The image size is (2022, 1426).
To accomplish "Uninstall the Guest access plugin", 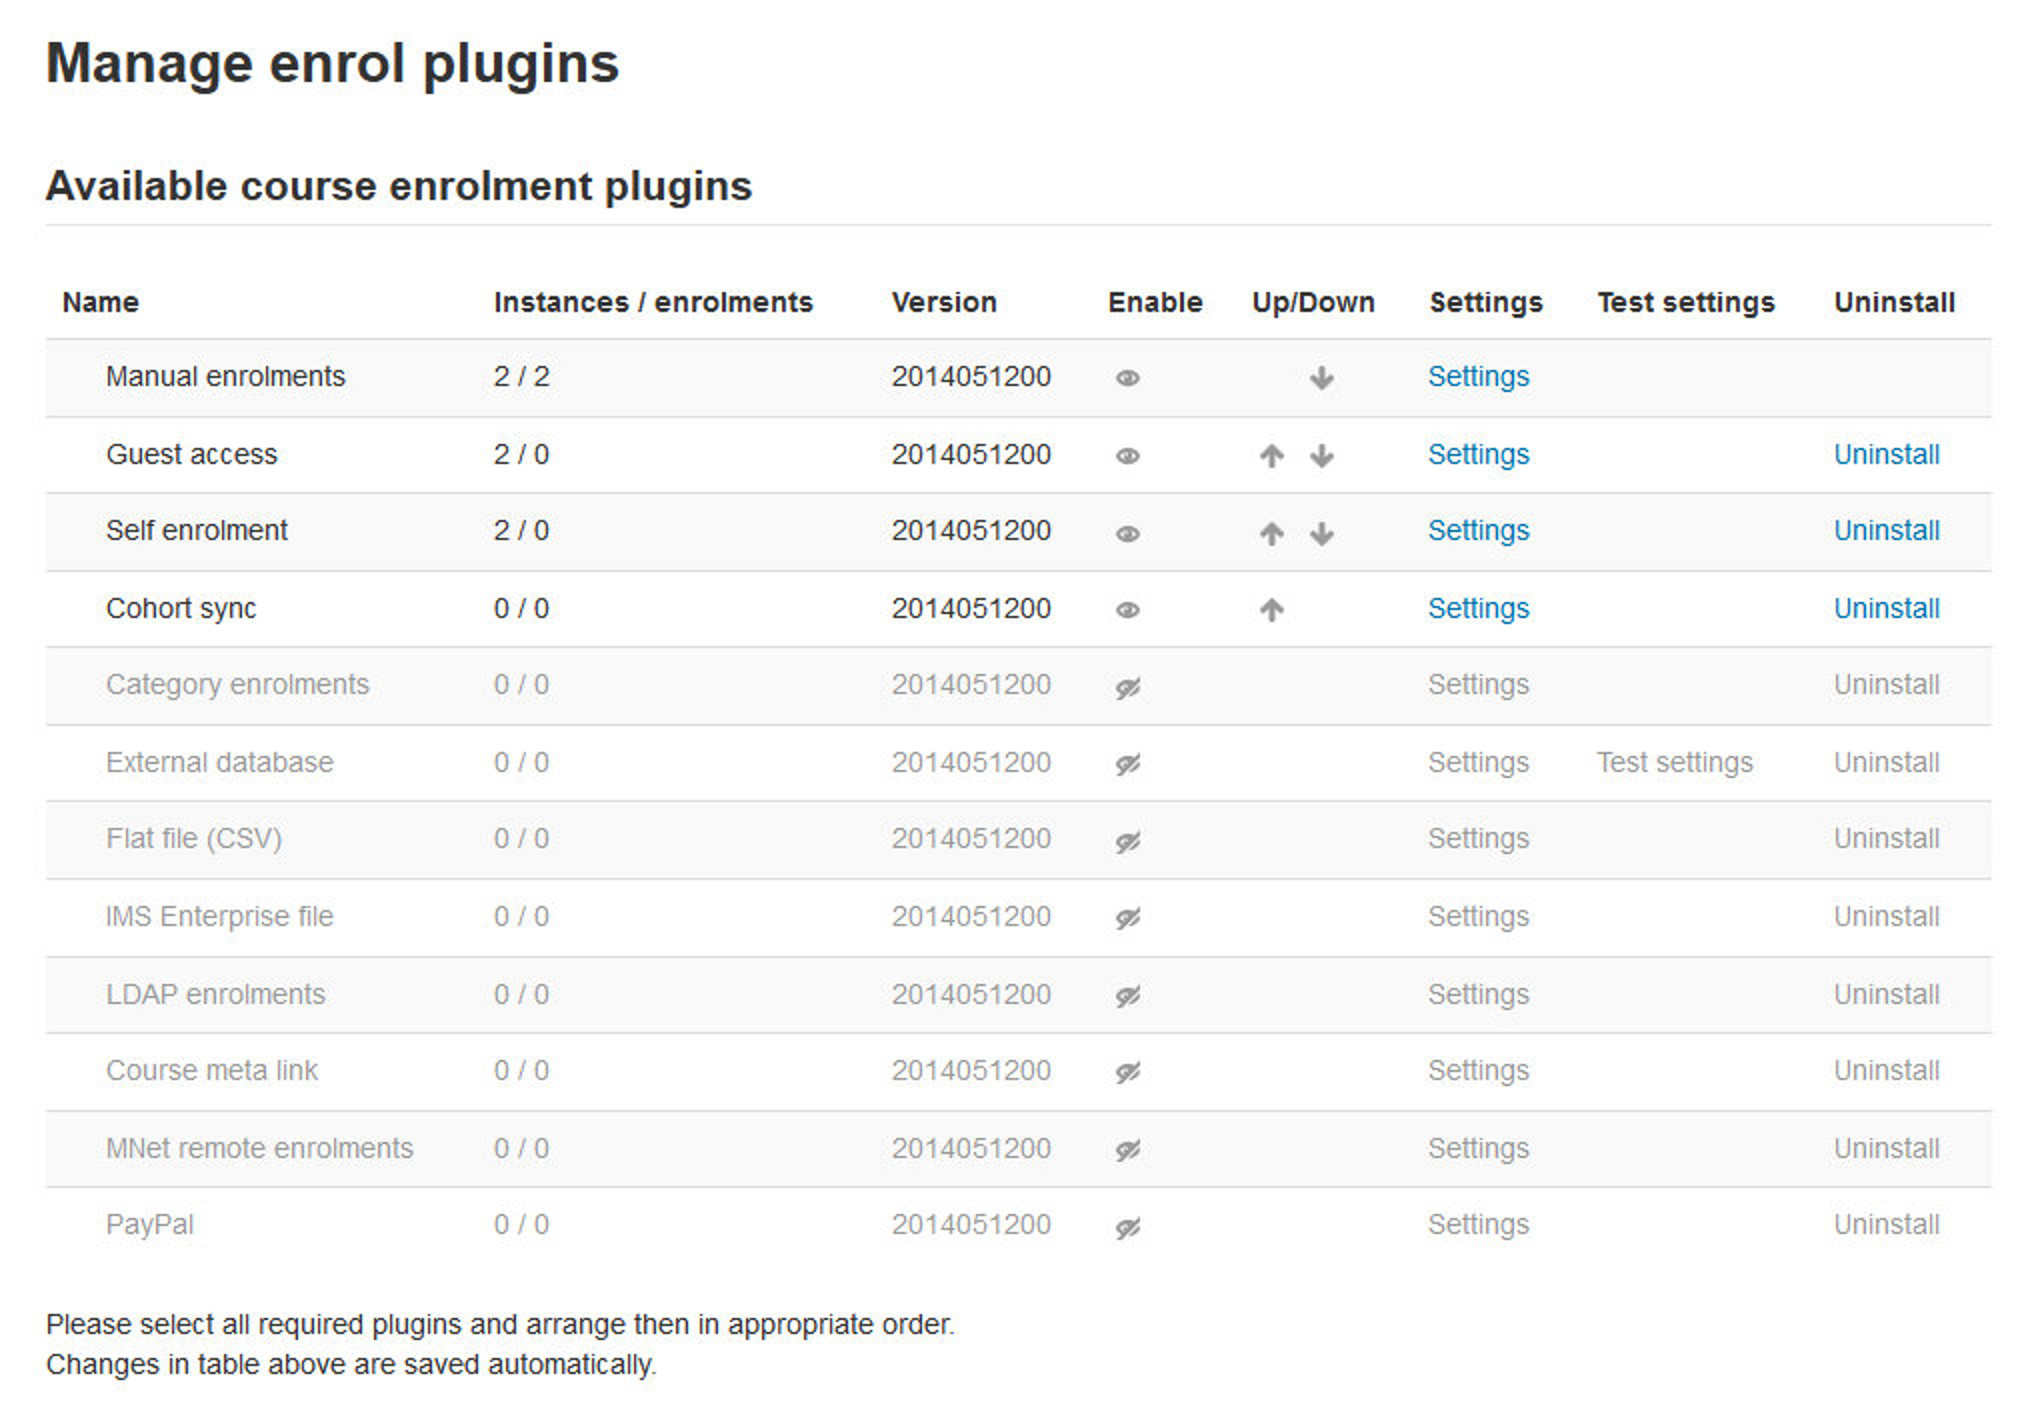I will pos(1887,455).
